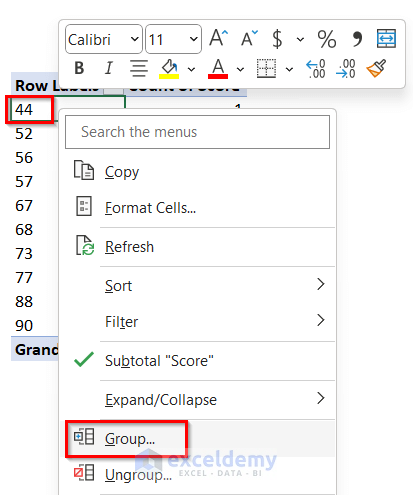The width and height of the screenshot is (413, 495).
Task: Choose Format Cells... menu entry
Action: 197,208
